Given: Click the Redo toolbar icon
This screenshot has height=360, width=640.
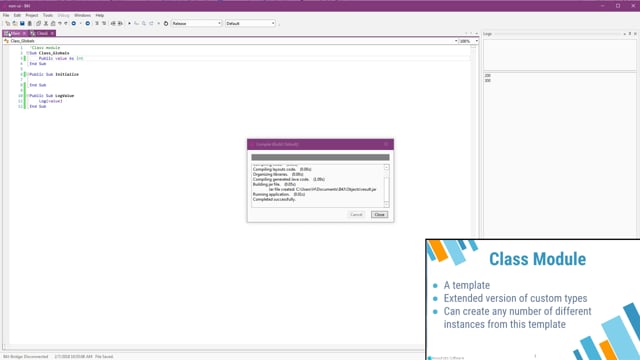Looking at the screenshot, I should click(66, 24).
